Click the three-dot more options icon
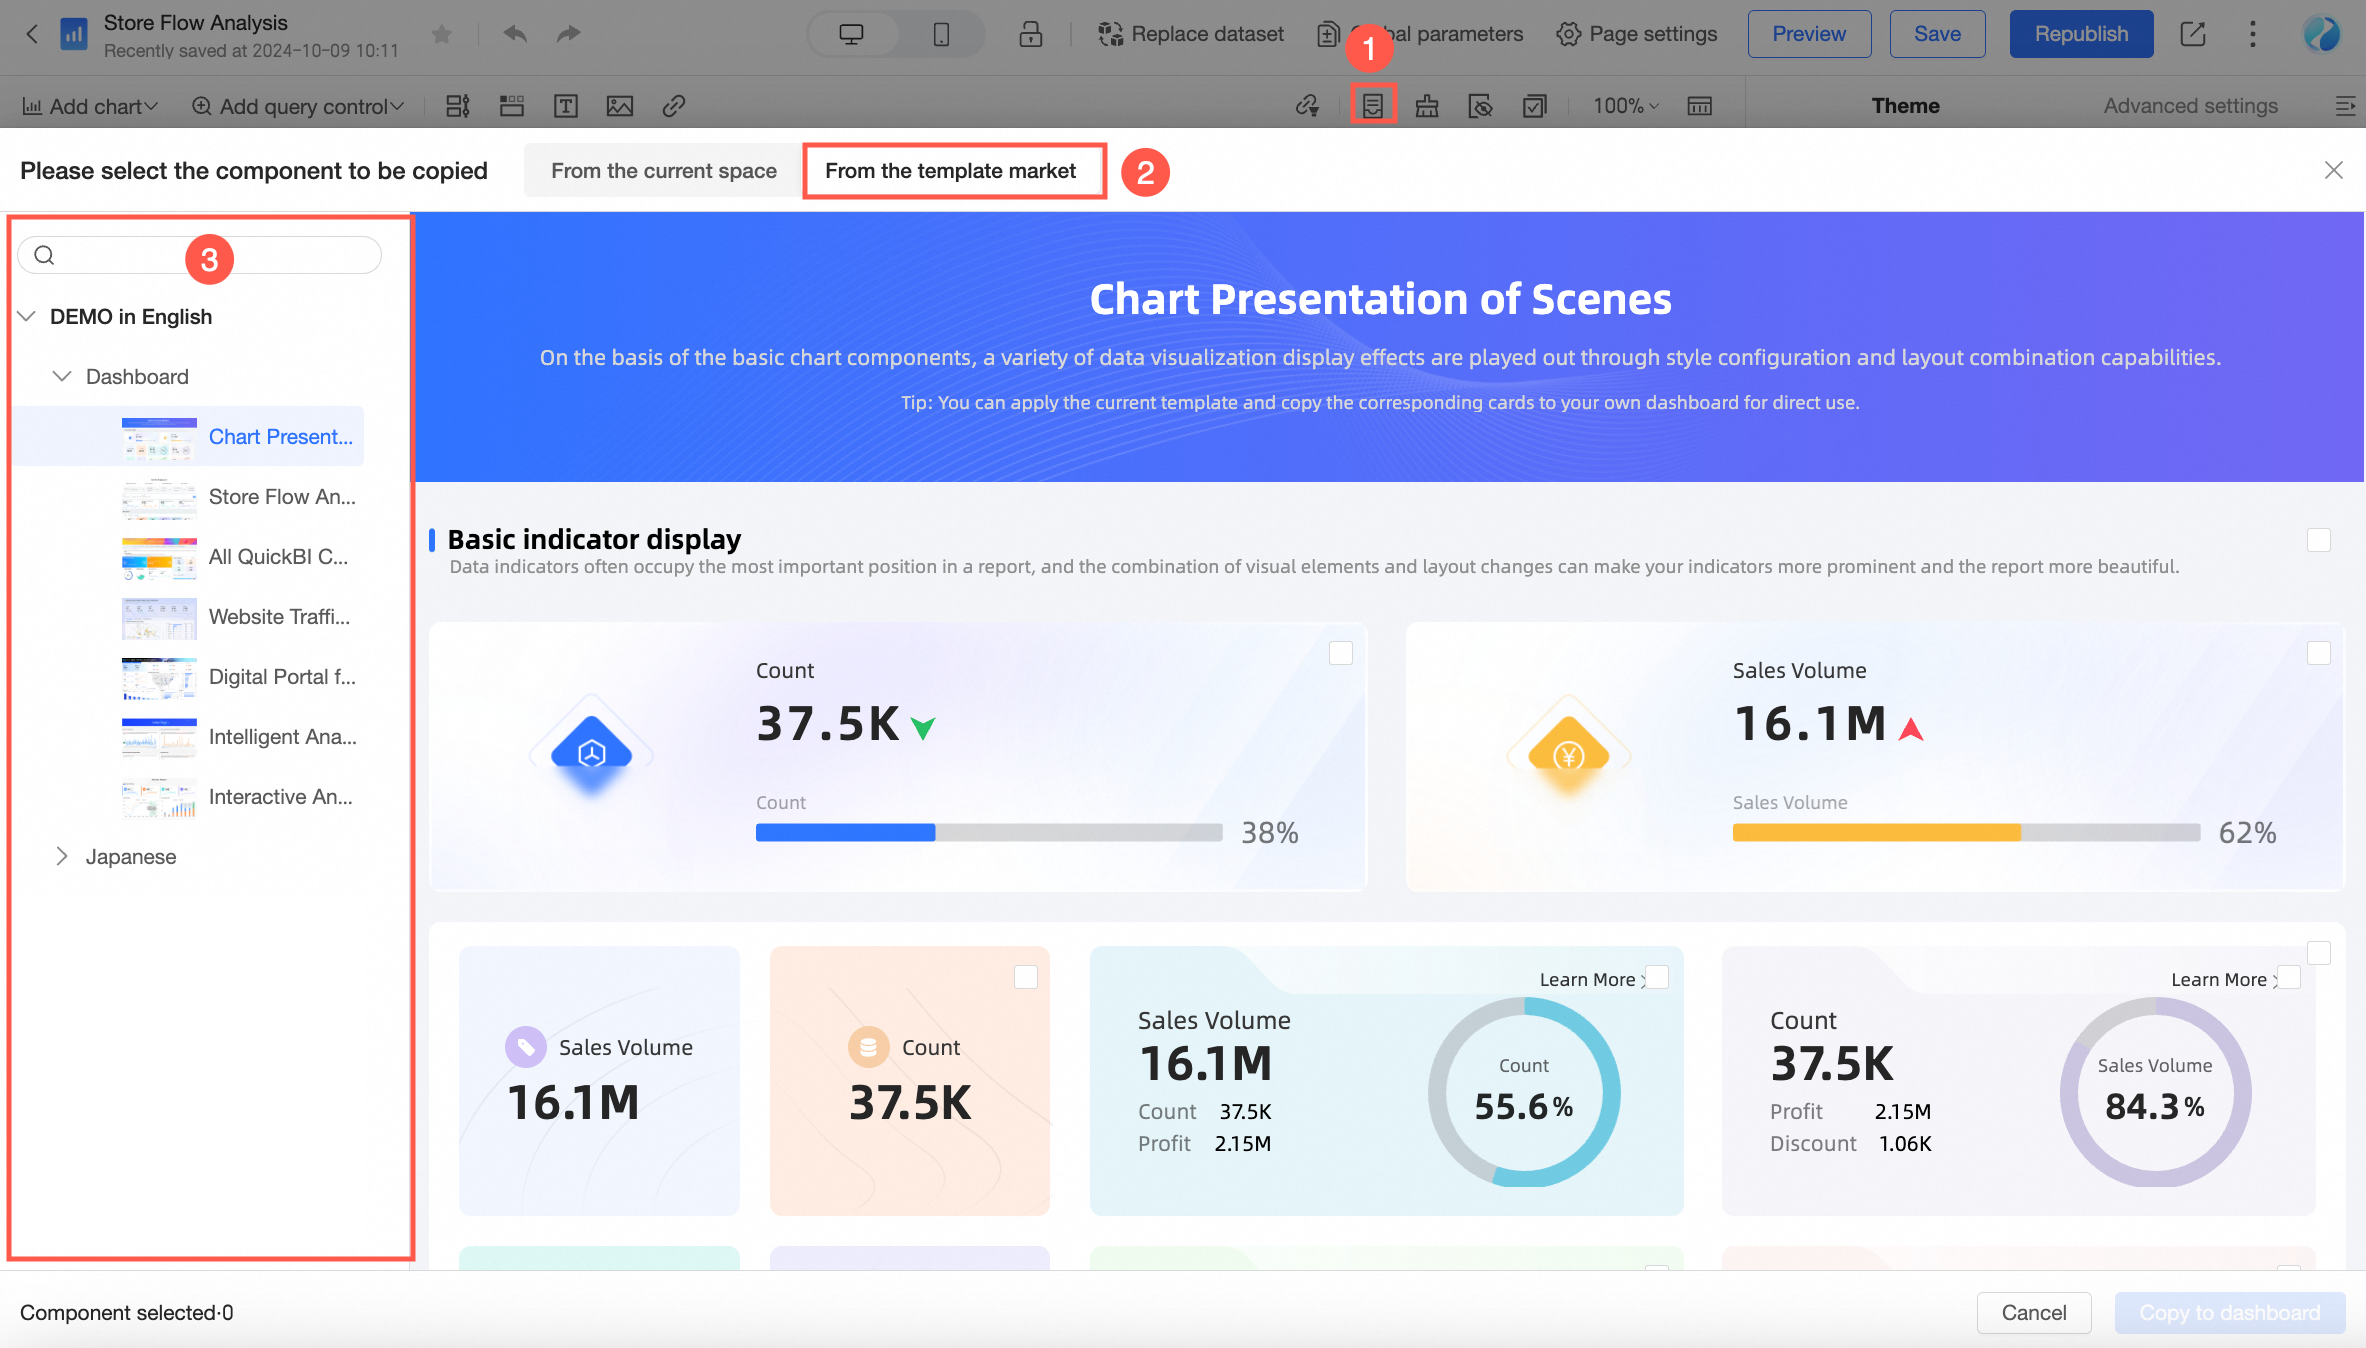This screenshot has height=1348, width=2366. pos(2252,34)
